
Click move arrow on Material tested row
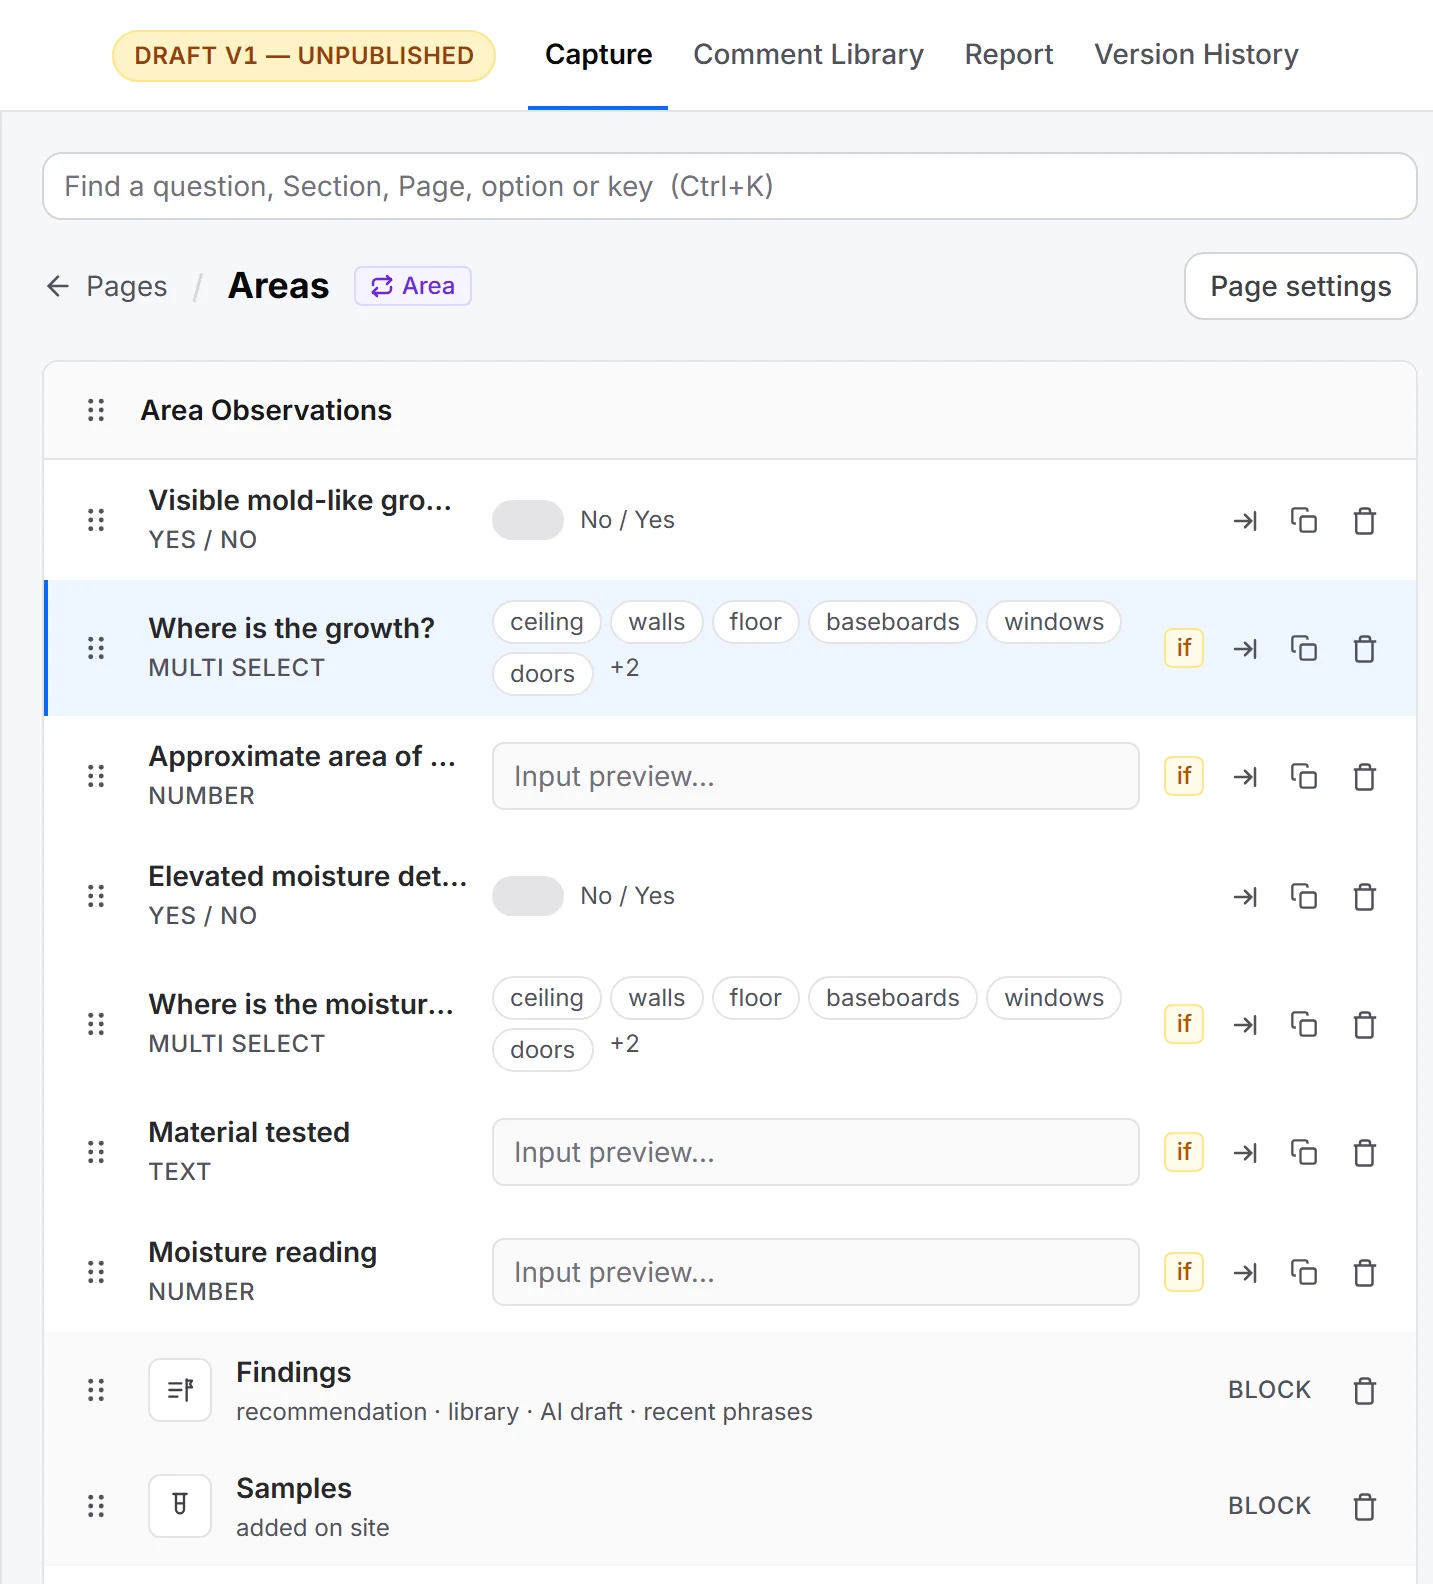click(1245, 1153)
